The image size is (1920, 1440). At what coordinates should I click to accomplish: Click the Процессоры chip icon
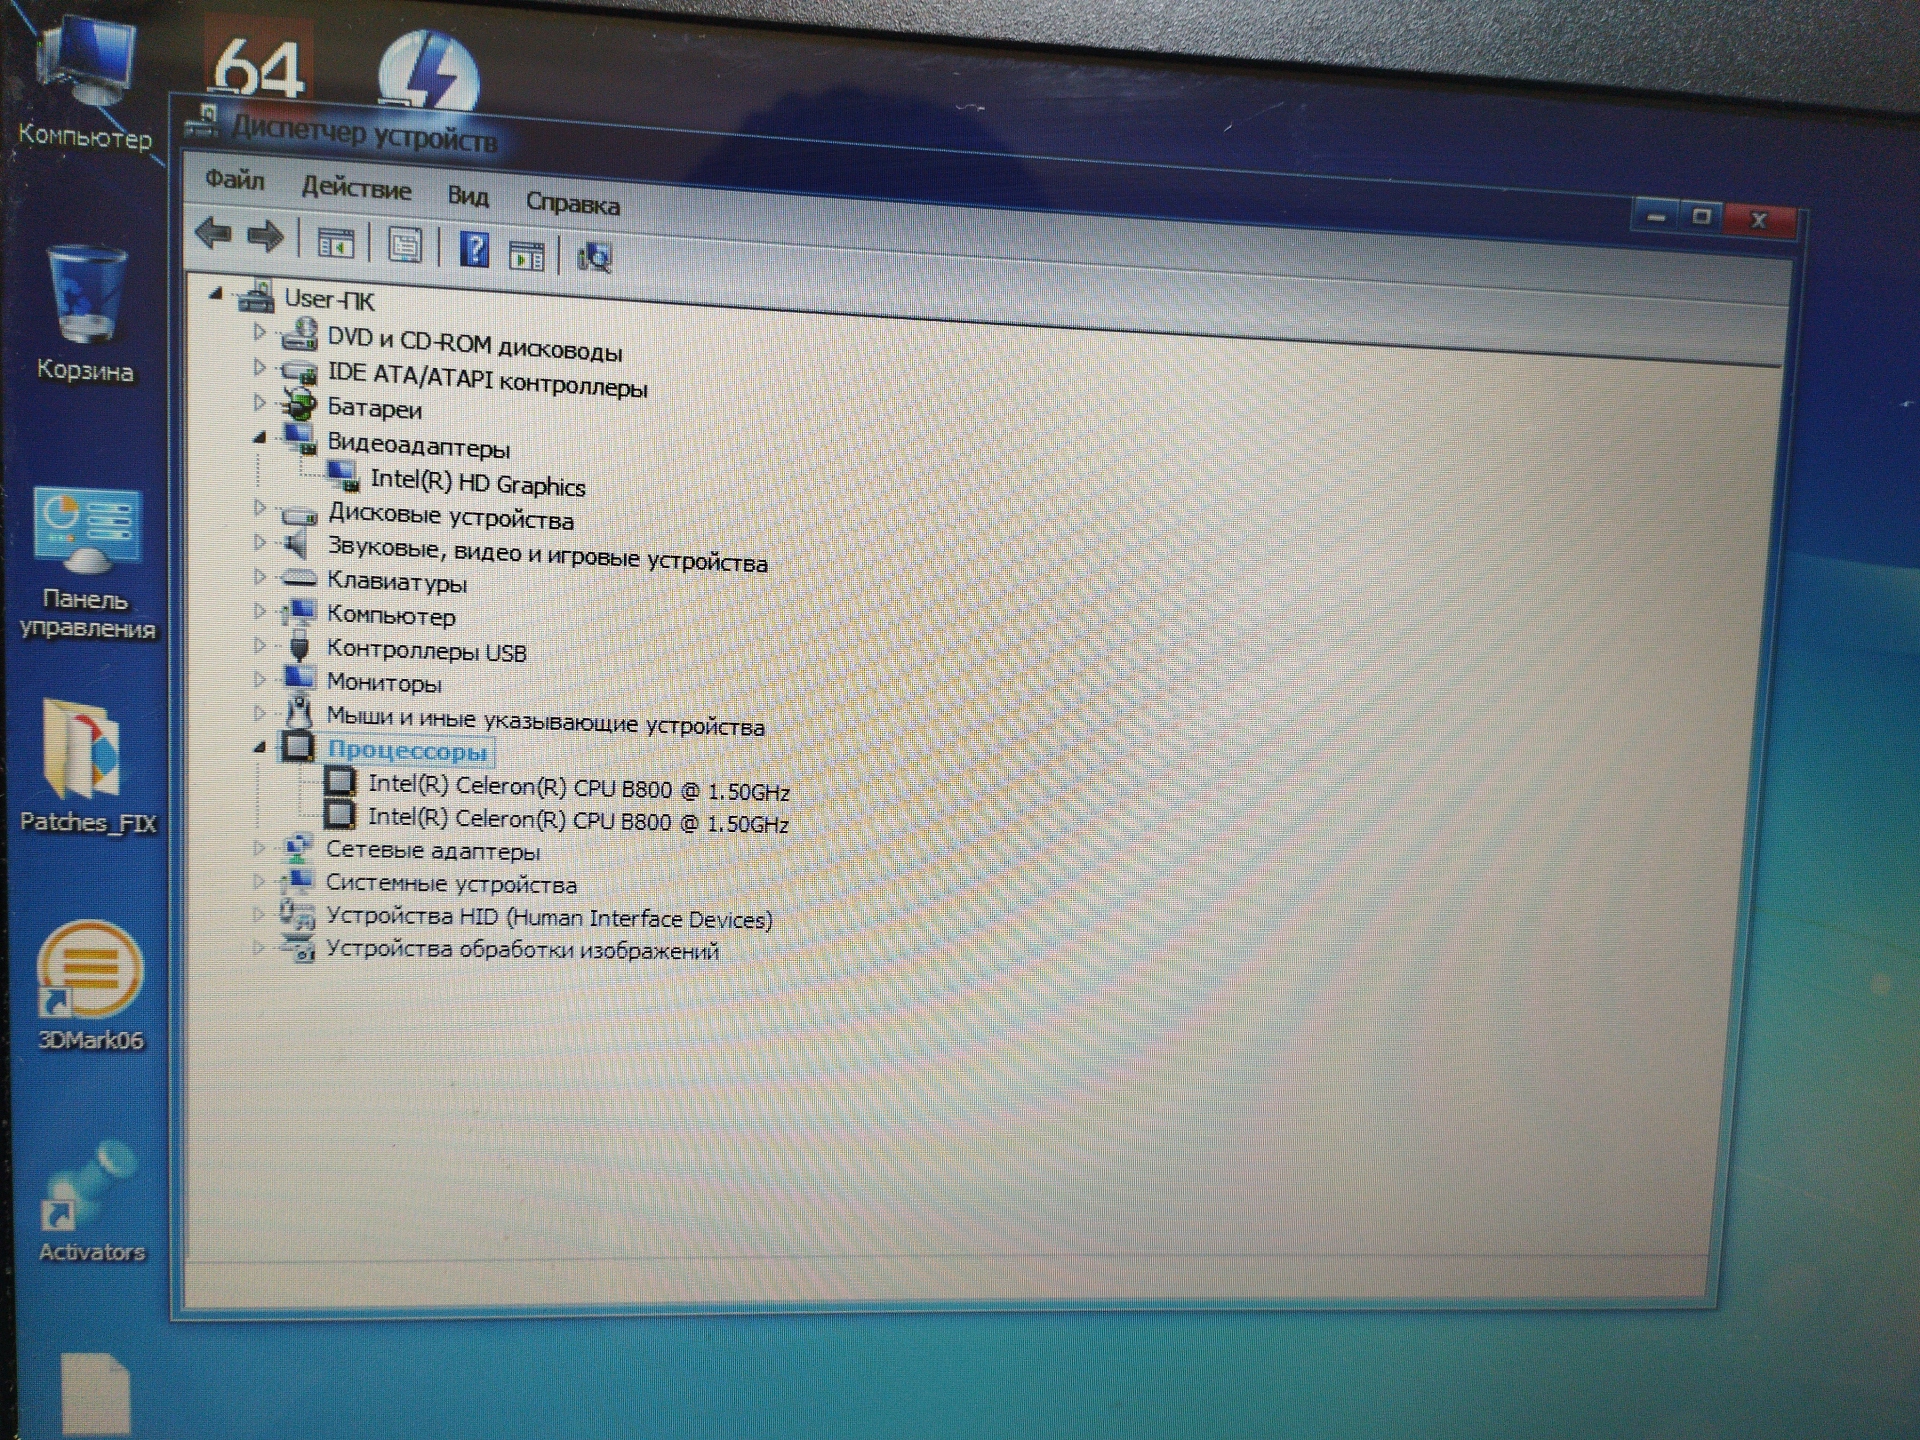pos(297,746)
